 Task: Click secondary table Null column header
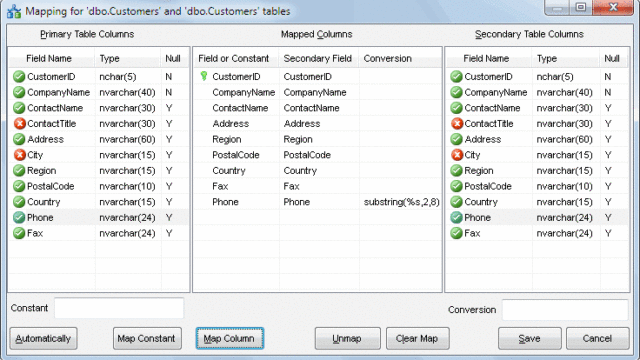point(613,58)
